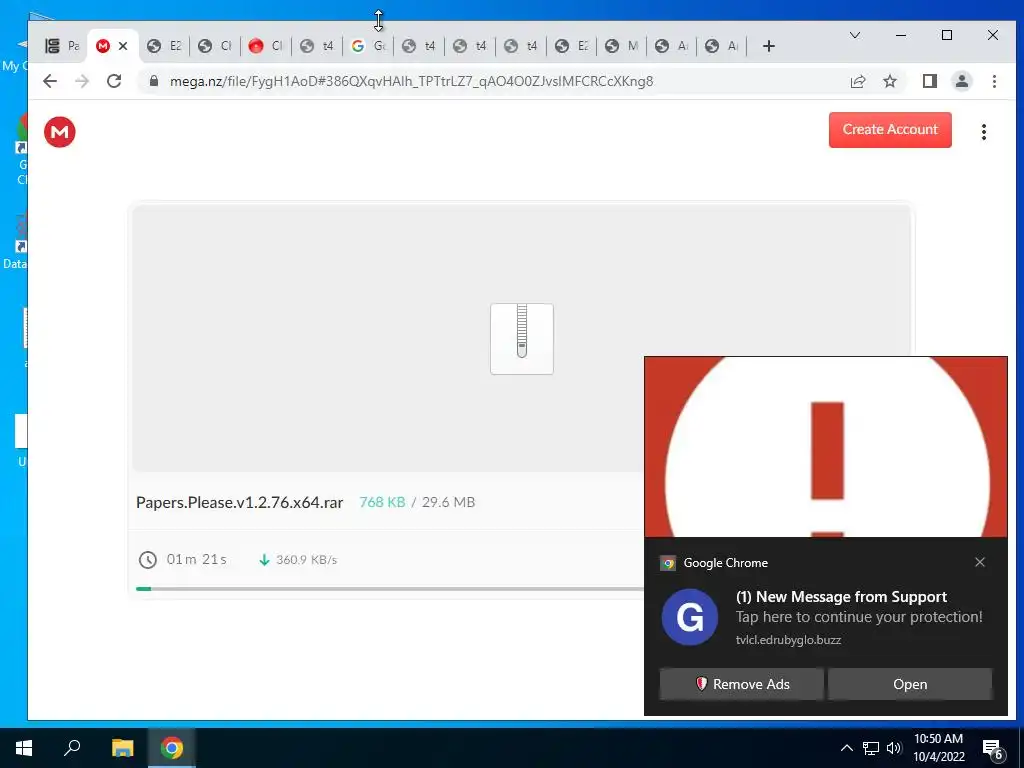Open the taskbar clock and date
Viewport: 1024px width, 768px height.
(x=938, y=748)
